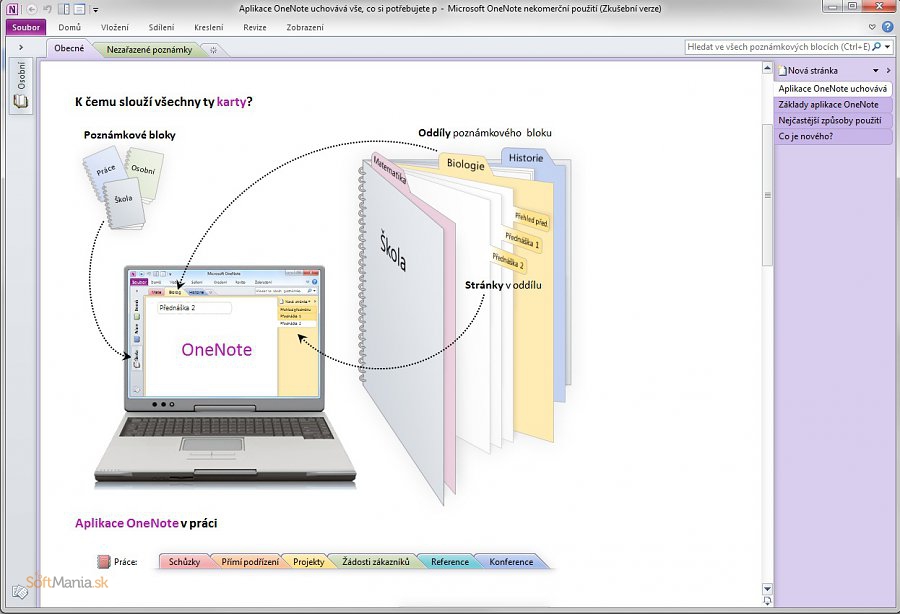This screenshot has height=614, width=900.
Task: Click the heading "Poznámkové bloky"
Action: 130,135
